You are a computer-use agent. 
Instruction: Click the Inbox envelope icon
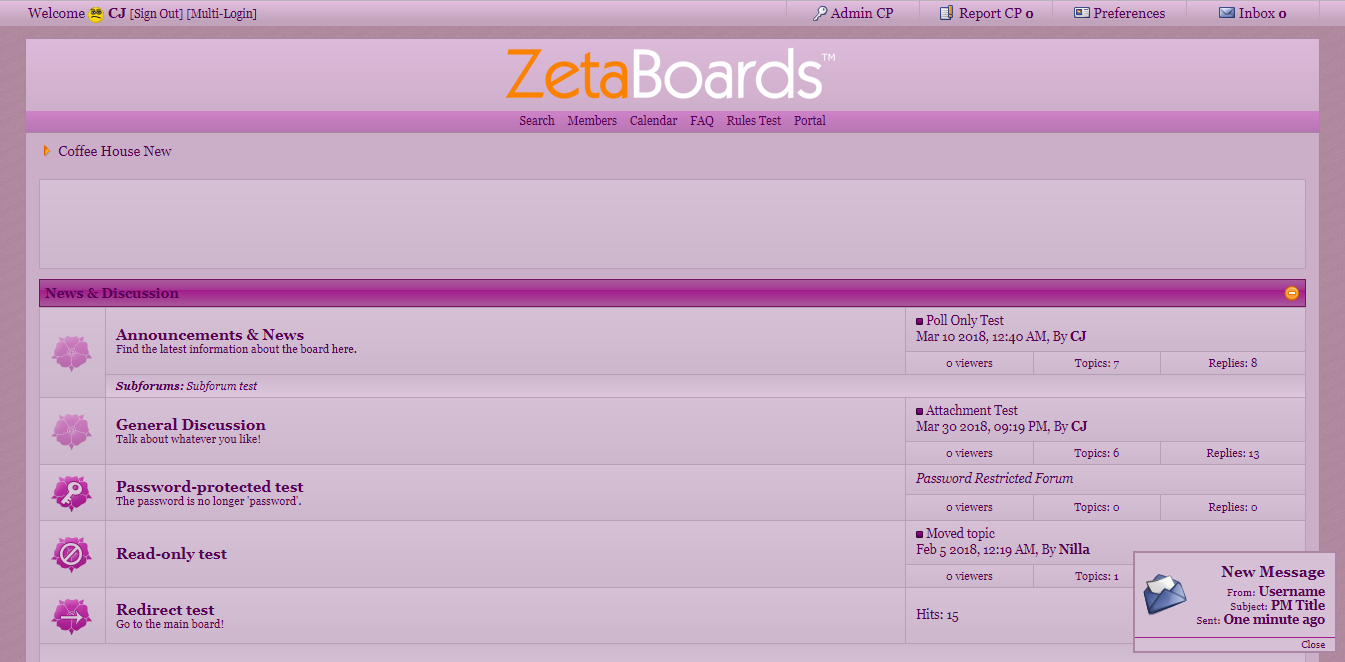[x=1227, y=13]
